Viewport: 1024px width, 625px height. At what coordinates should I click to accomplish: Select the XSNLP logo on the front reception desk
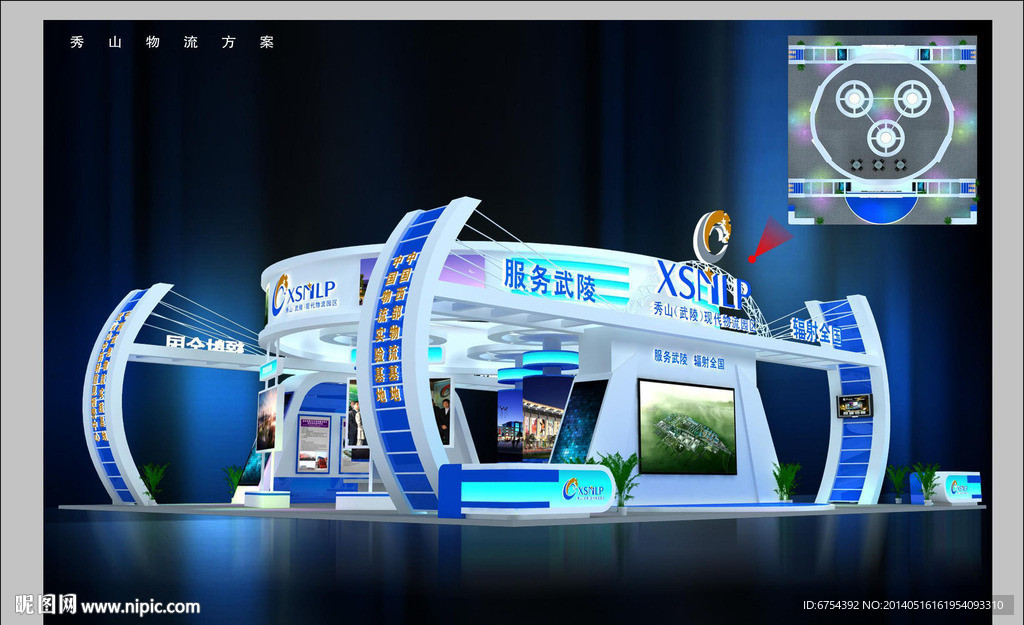(583, 490)
